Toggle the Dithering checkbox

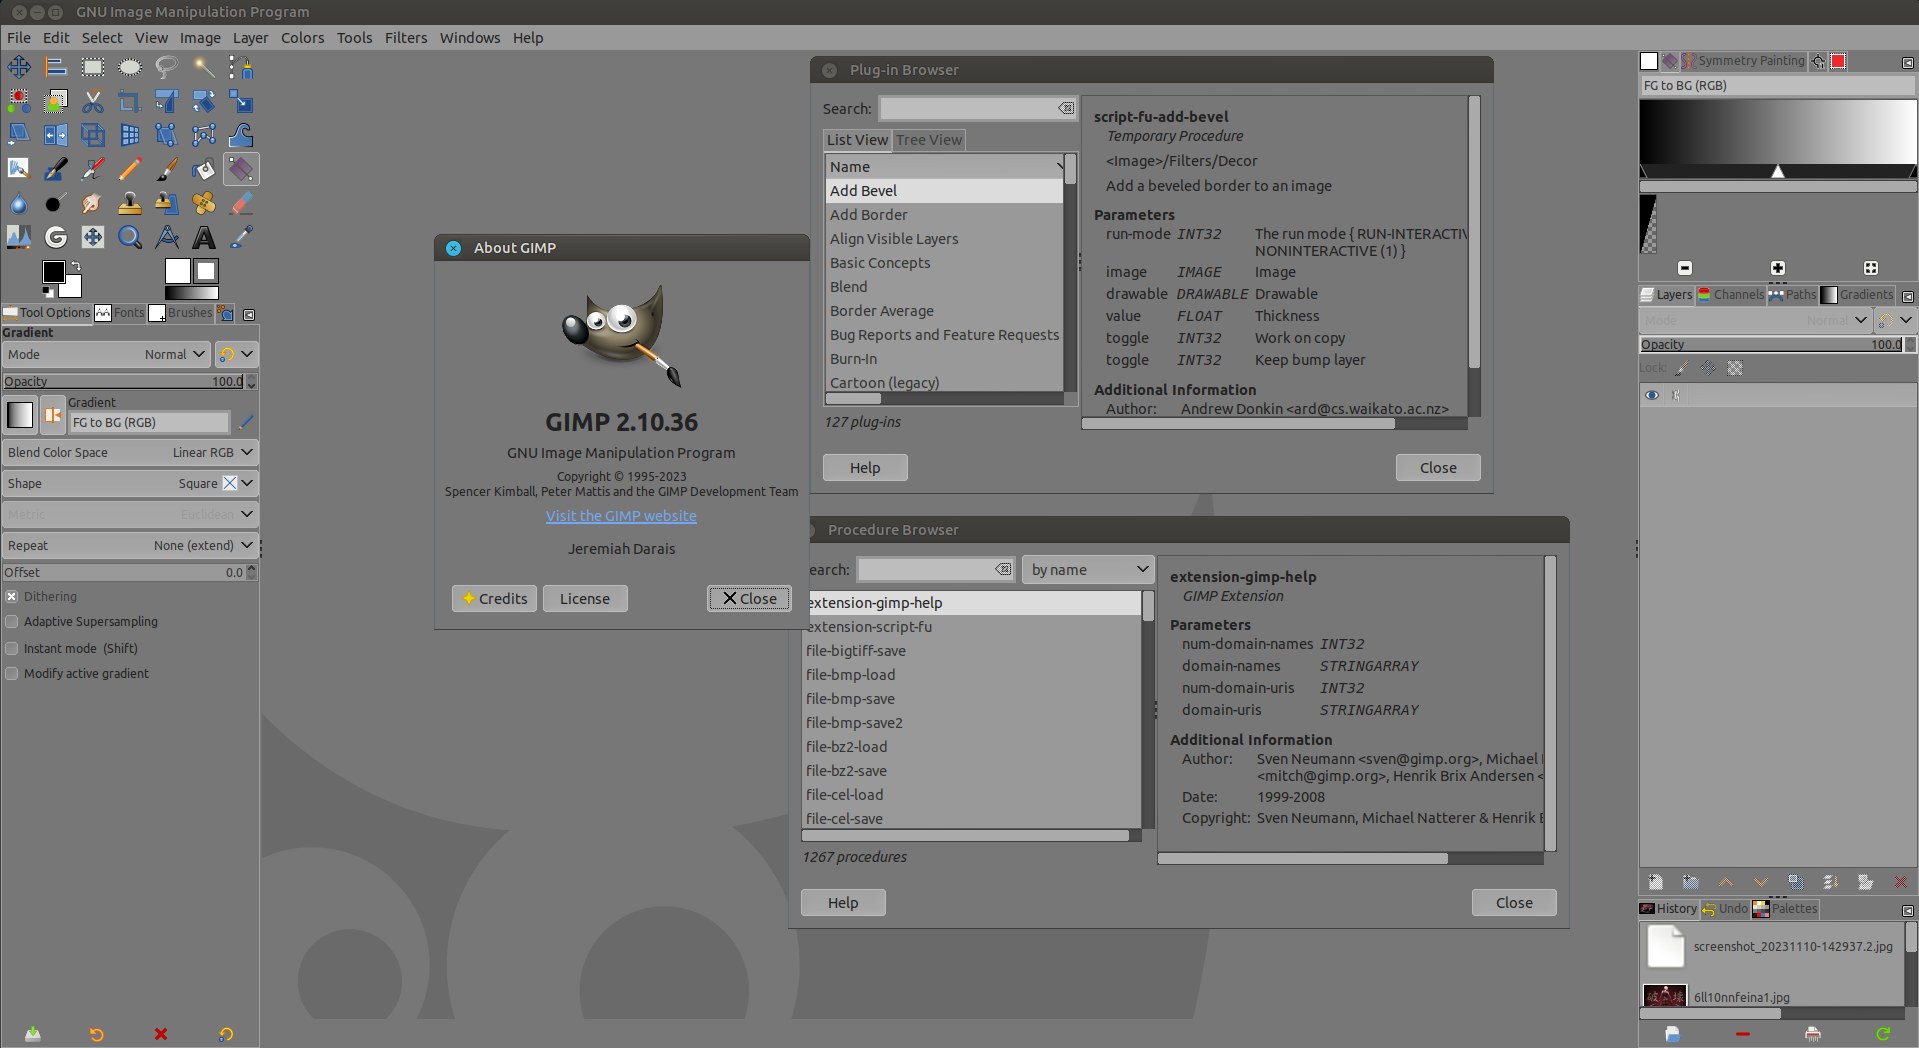[12, 596]
